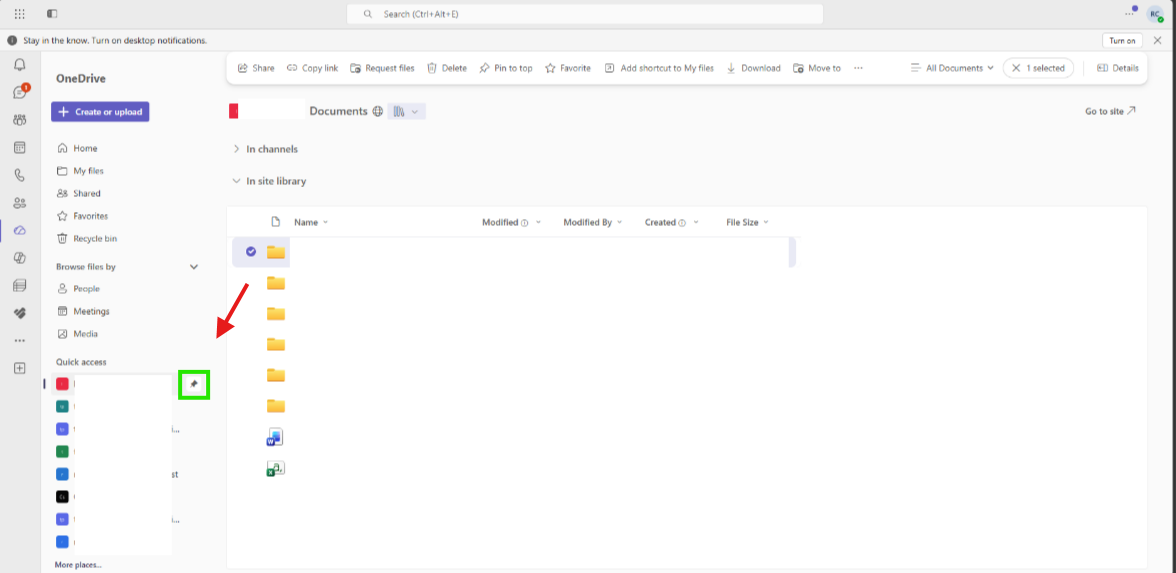The image size is (1176, 573).
Task: Click Turn on for desktop notifications
Action: [x=1123, y=40]
